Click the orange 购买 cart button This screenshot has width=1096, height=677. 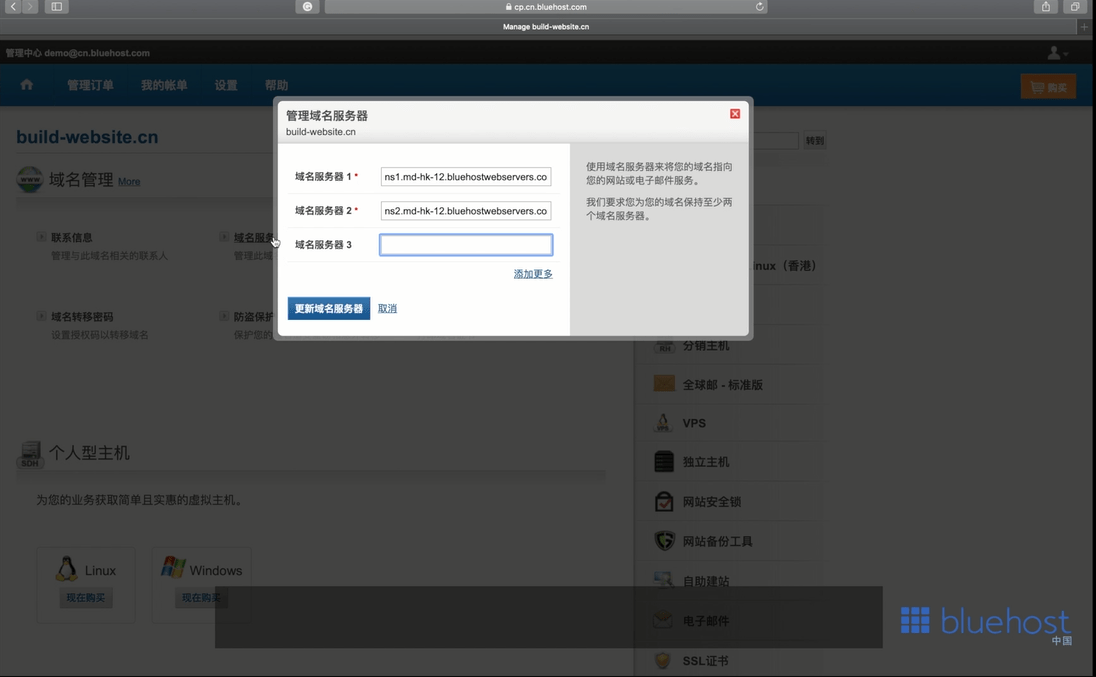tap(1048, 87)
